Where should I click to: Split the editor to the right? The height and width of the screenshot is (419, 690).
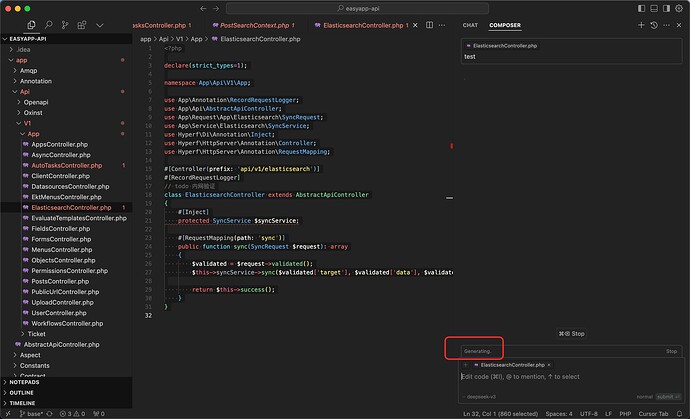[x=429, y=25]
